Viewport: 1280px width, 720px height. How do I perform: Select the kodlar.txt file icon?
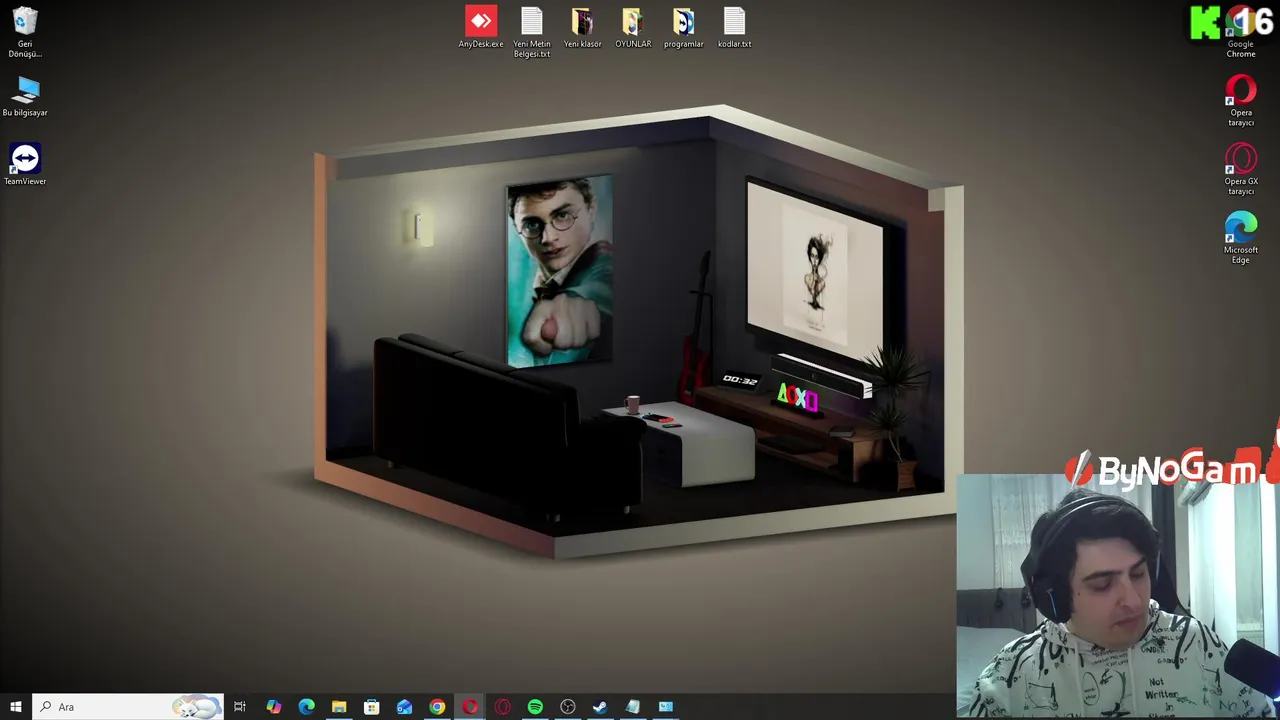(x=734, y=27)
